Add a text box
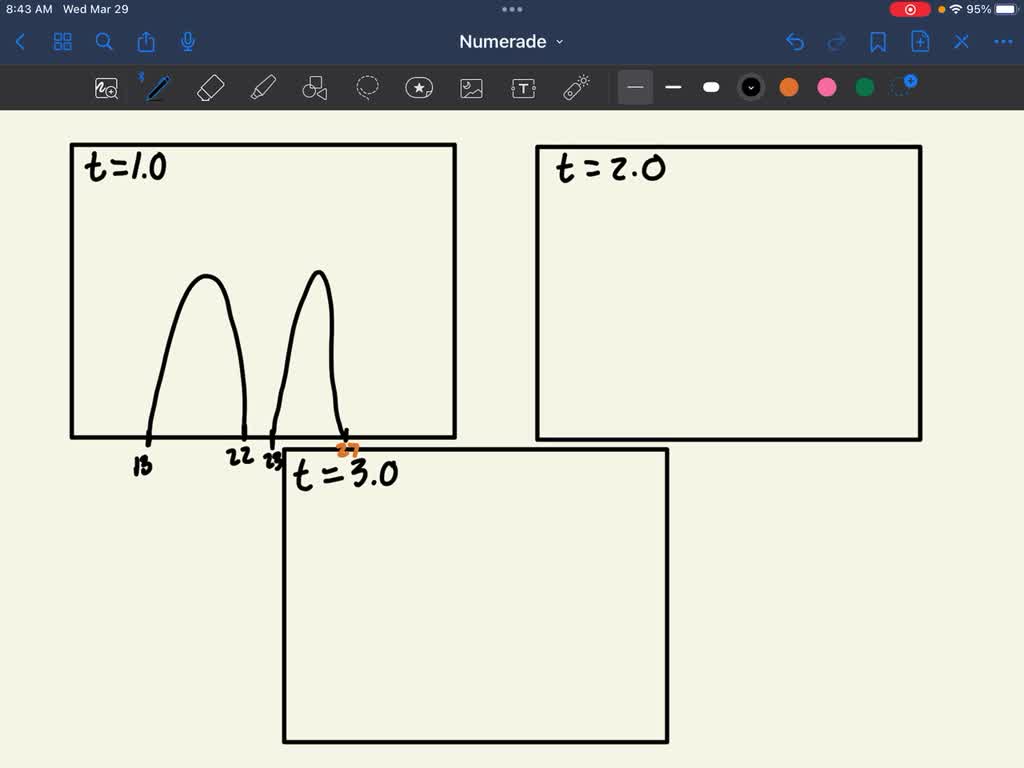 click(523, 88)
